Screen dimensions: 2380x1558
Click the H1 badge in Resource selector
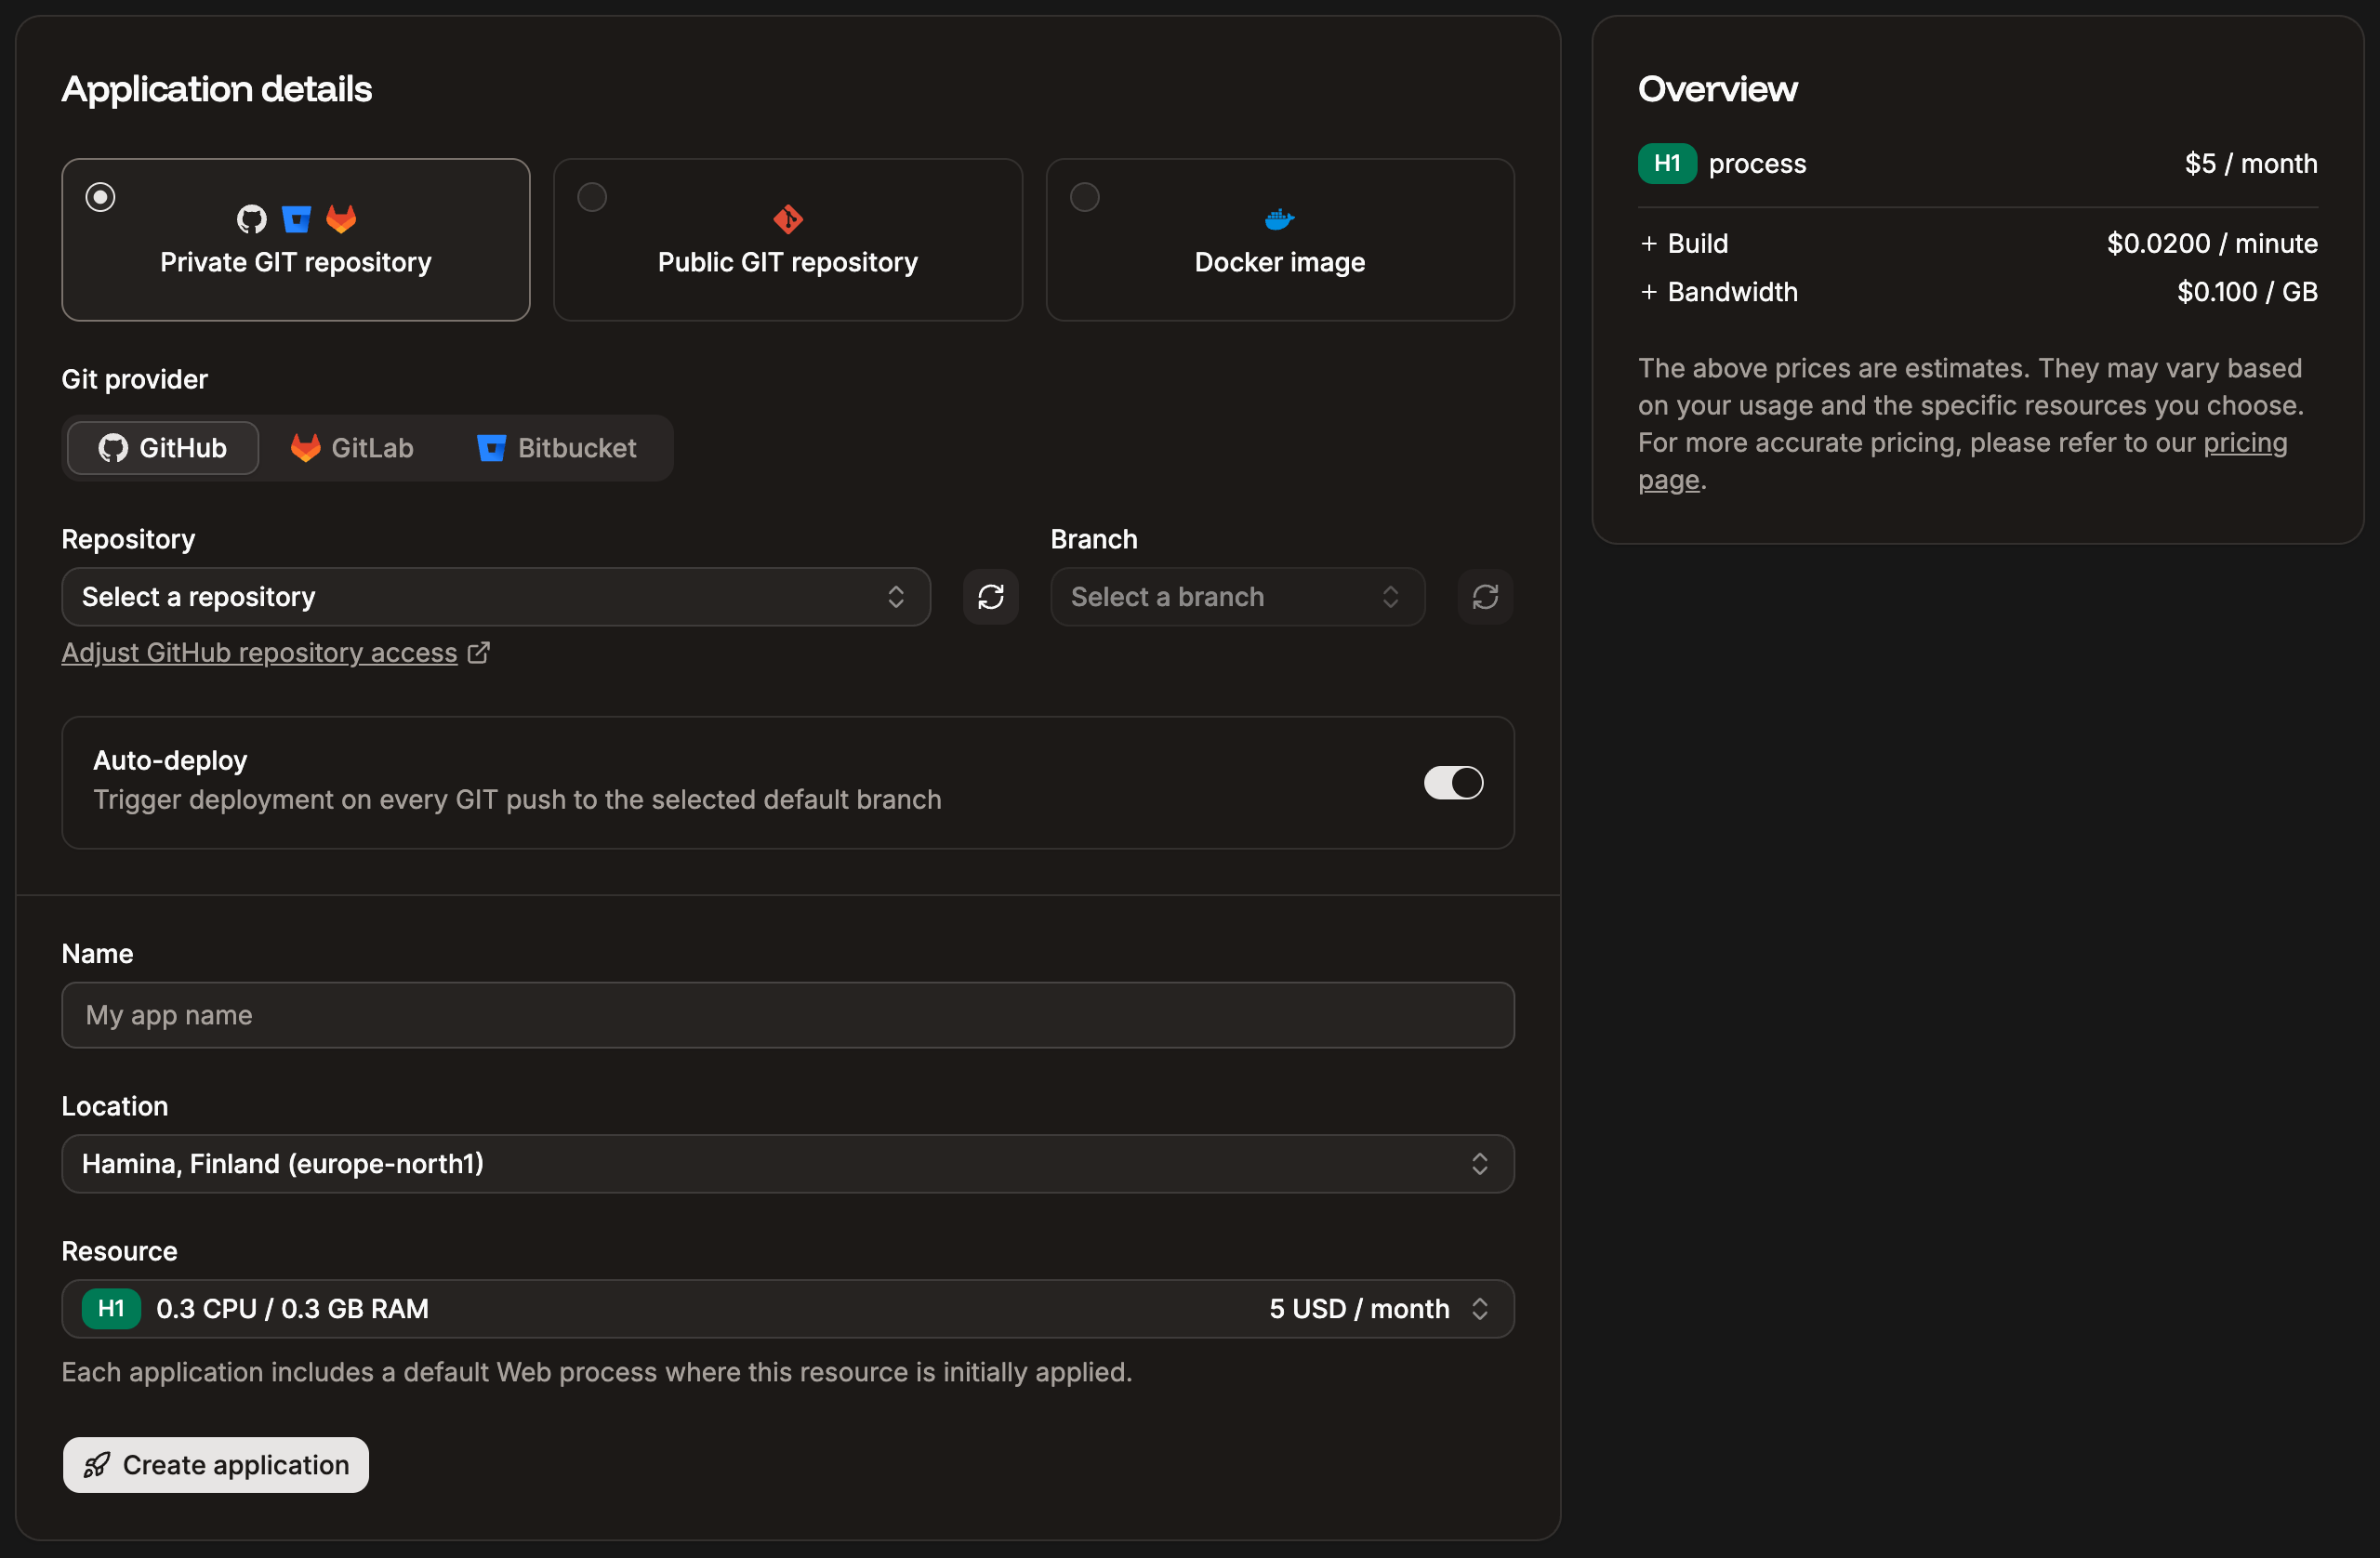click(x=111, y=1309)
